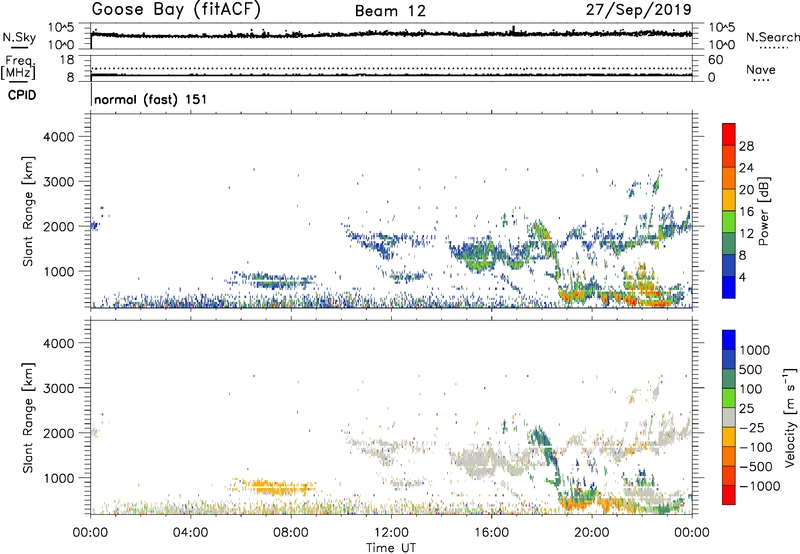Click the orange echo patch near 07:00 in the velocity panel

[276, 487]
